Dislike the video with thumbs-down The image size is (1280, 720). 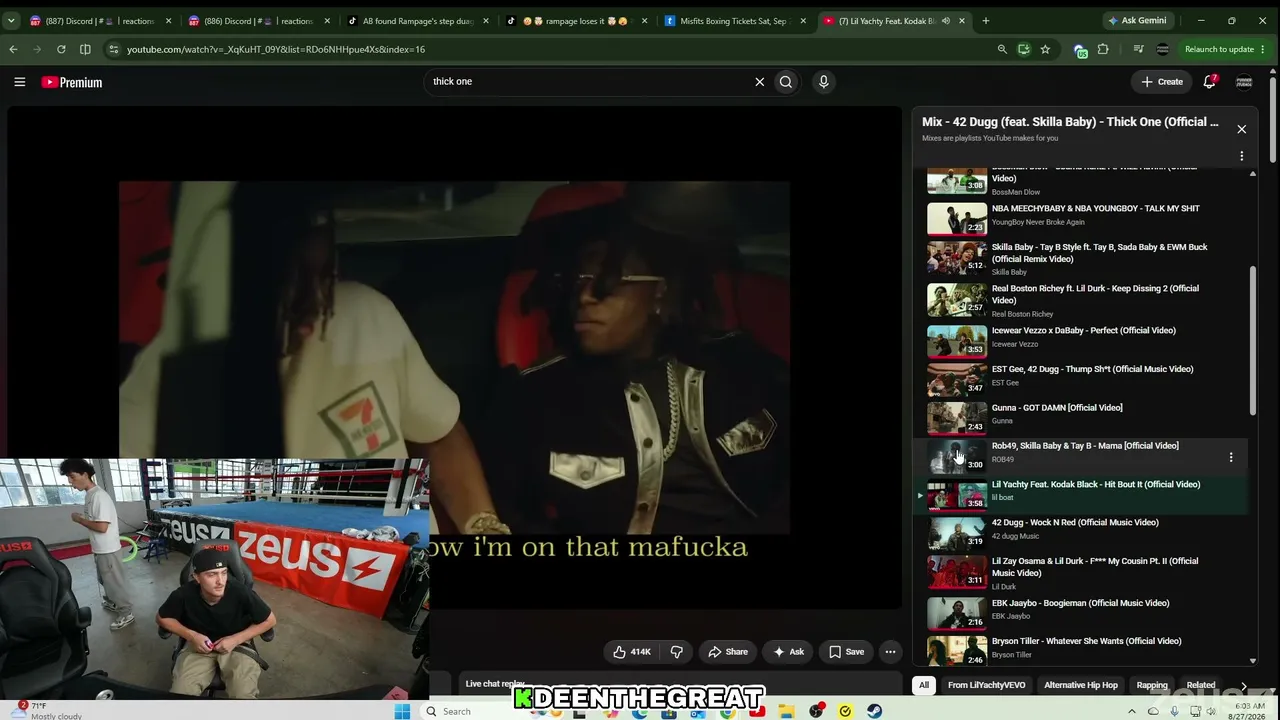pyautogui.click(x=677, y=652)
